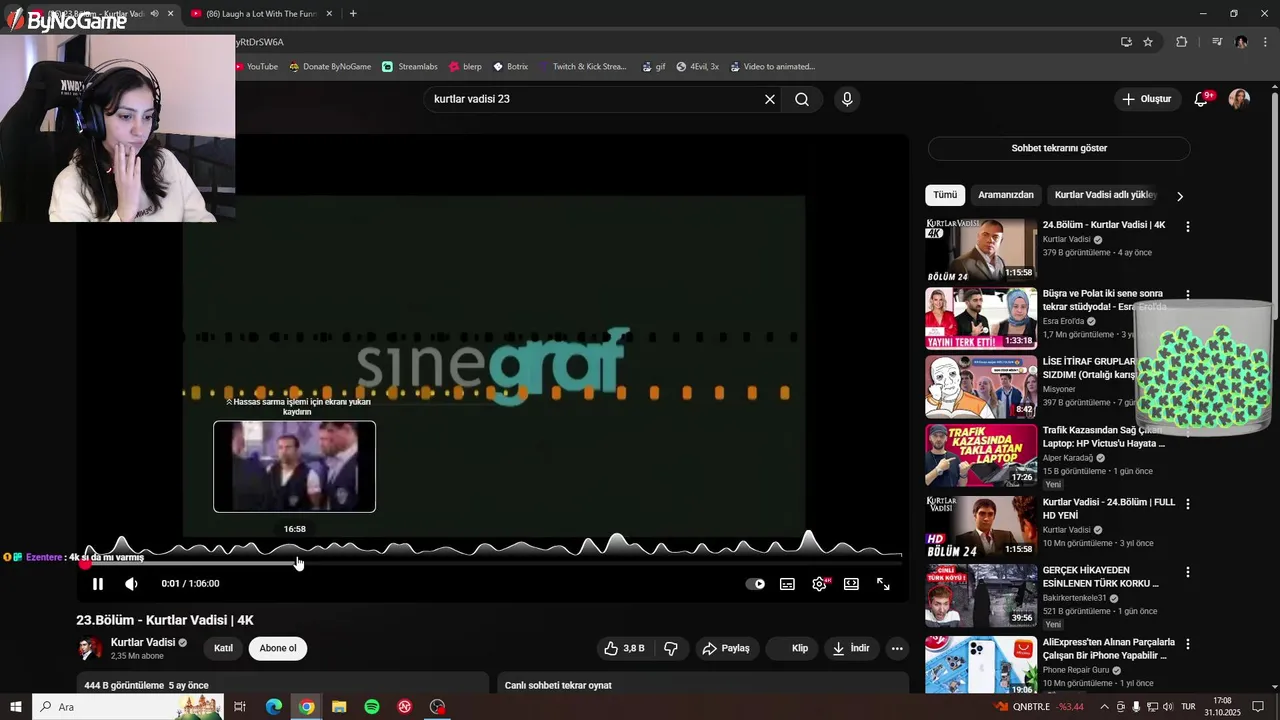Open the Kurtlar Vadisi channel name link
Viewport: 1280px width, 720px height.
point(143,642)
